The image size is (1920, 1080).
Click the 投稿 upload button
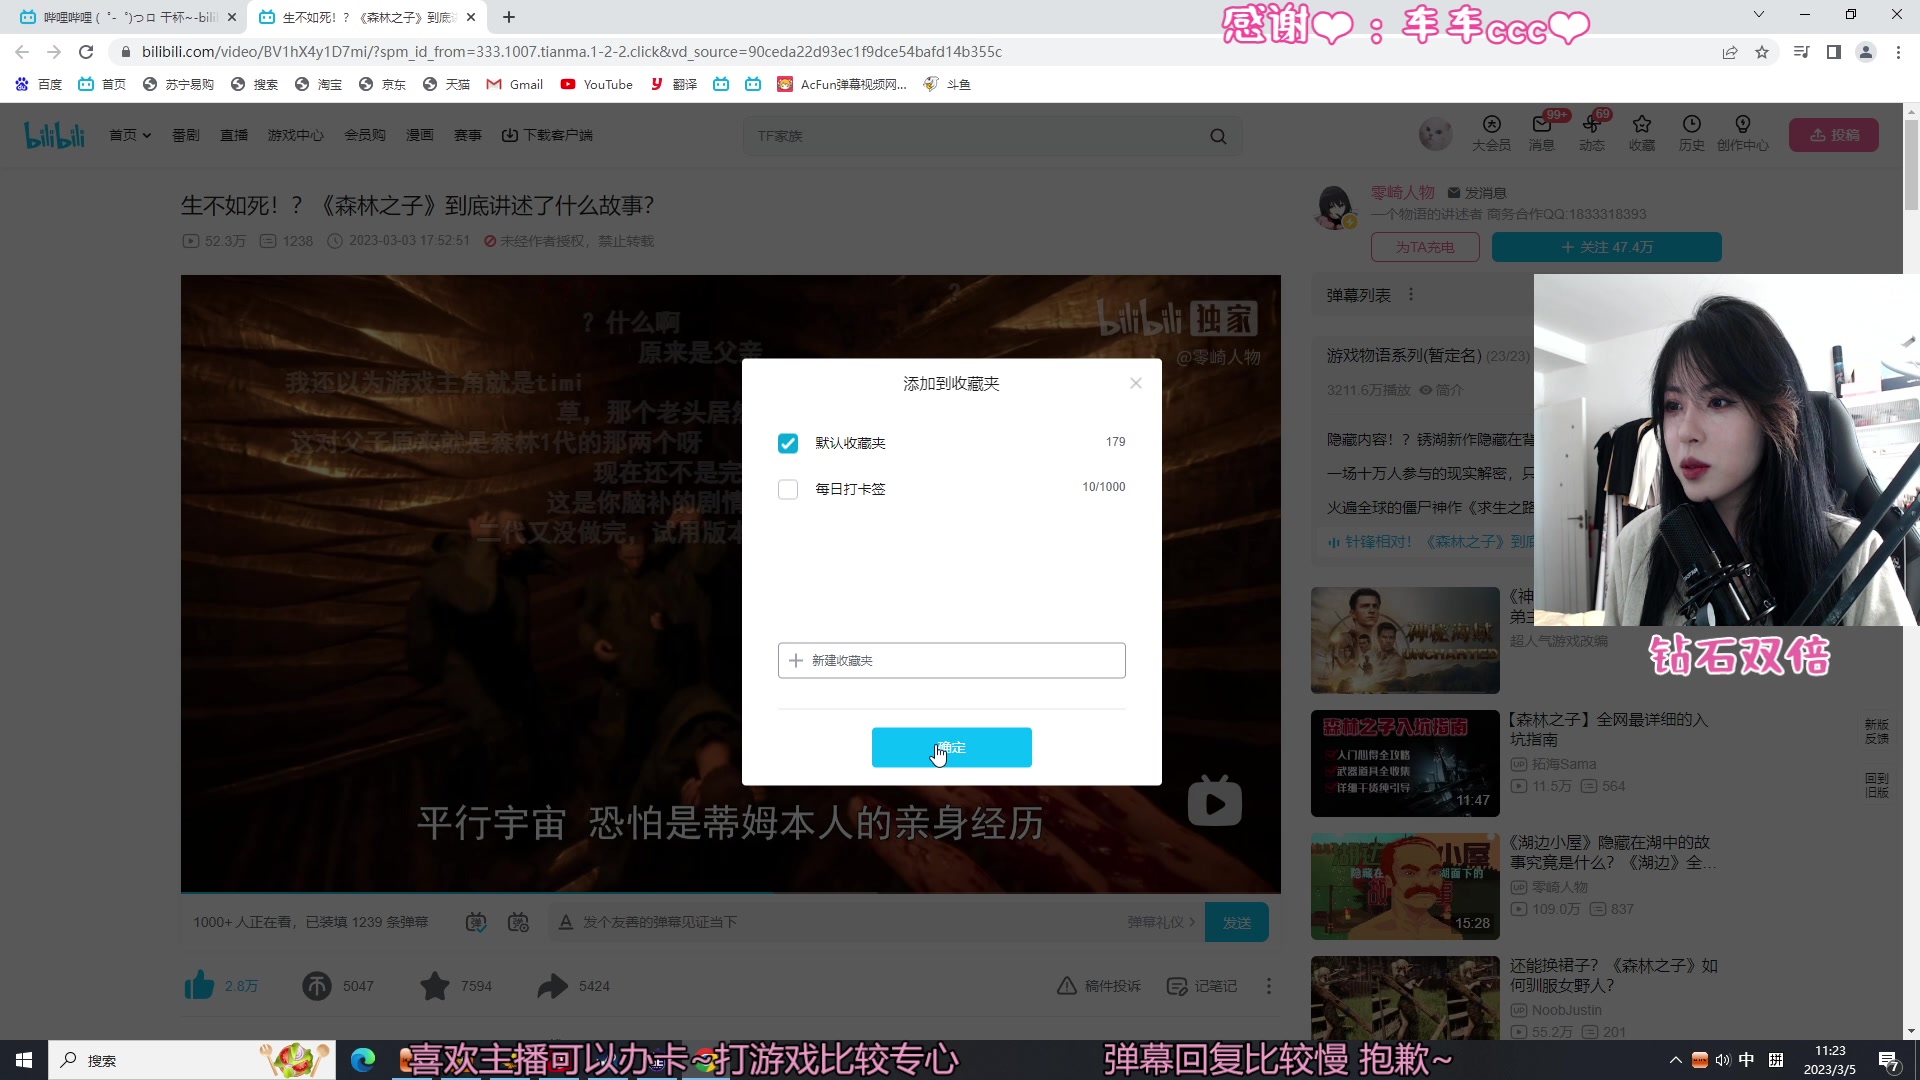1834,135
